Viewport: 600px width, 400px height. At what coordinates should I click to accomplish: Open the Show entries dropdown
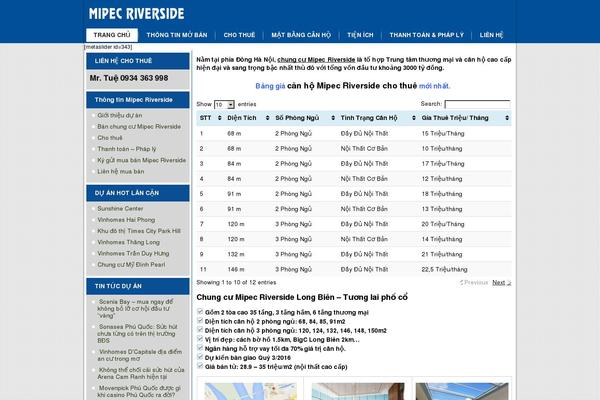coord(224,104)
